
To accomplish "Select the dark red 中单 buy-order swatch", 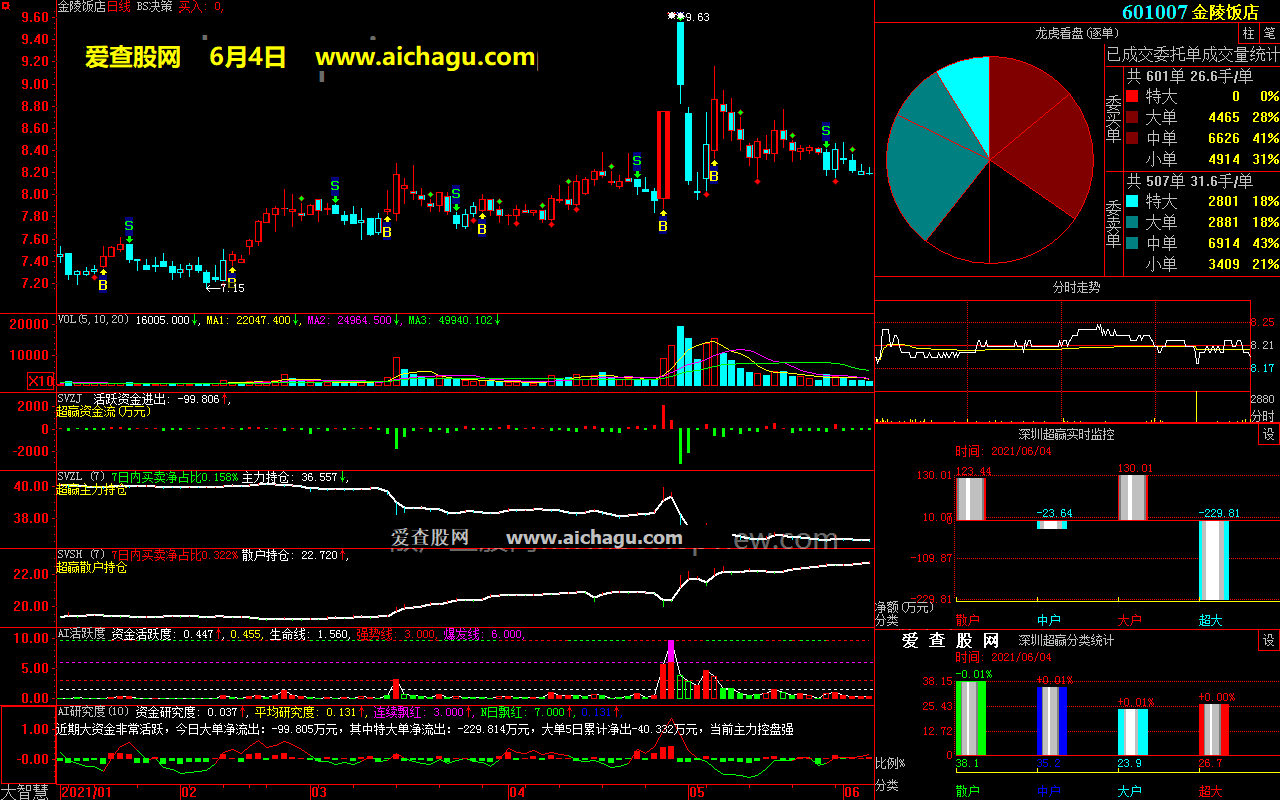I will tap(1132, 138).
